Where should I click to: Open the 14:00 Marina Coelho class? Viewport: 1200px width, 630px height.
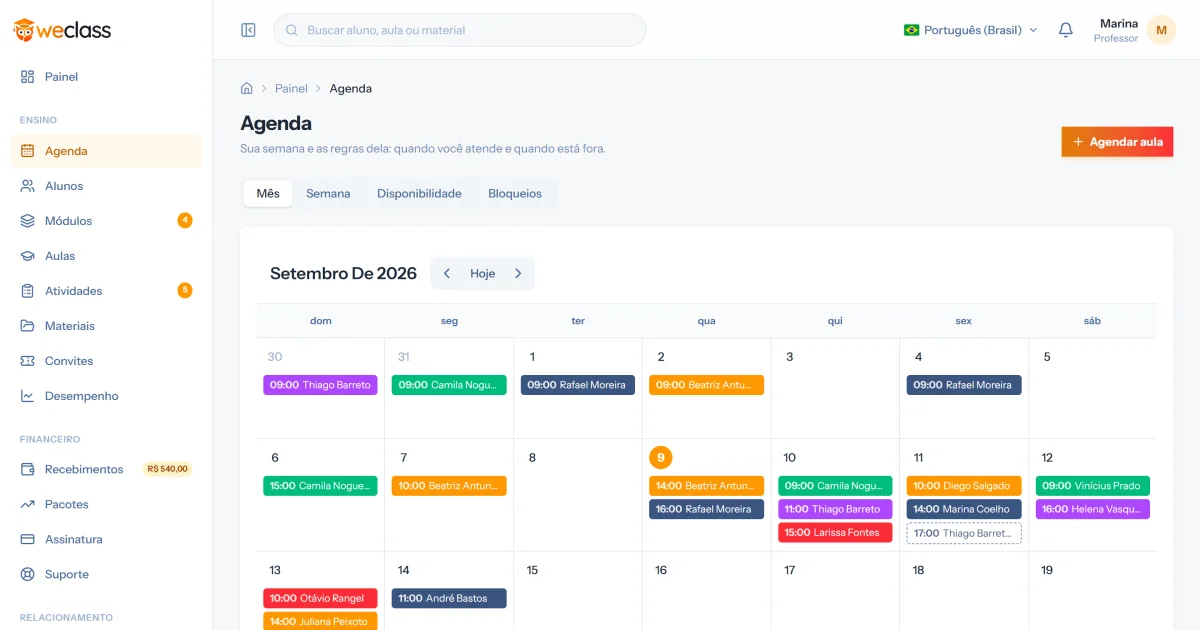[964, 509]
